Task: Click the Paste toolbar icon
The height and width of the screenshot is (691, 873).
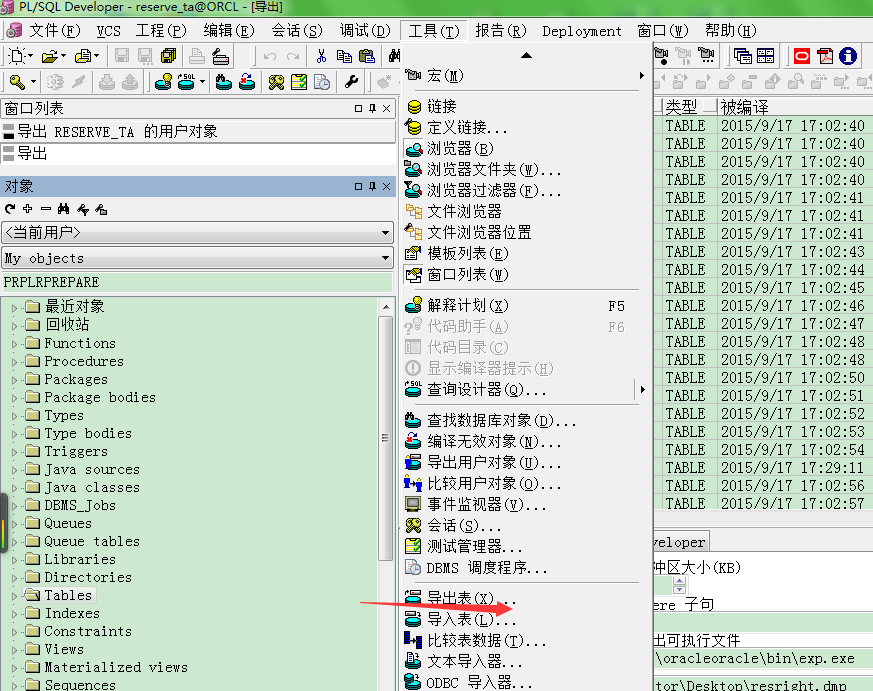Action: pos(367,56)
